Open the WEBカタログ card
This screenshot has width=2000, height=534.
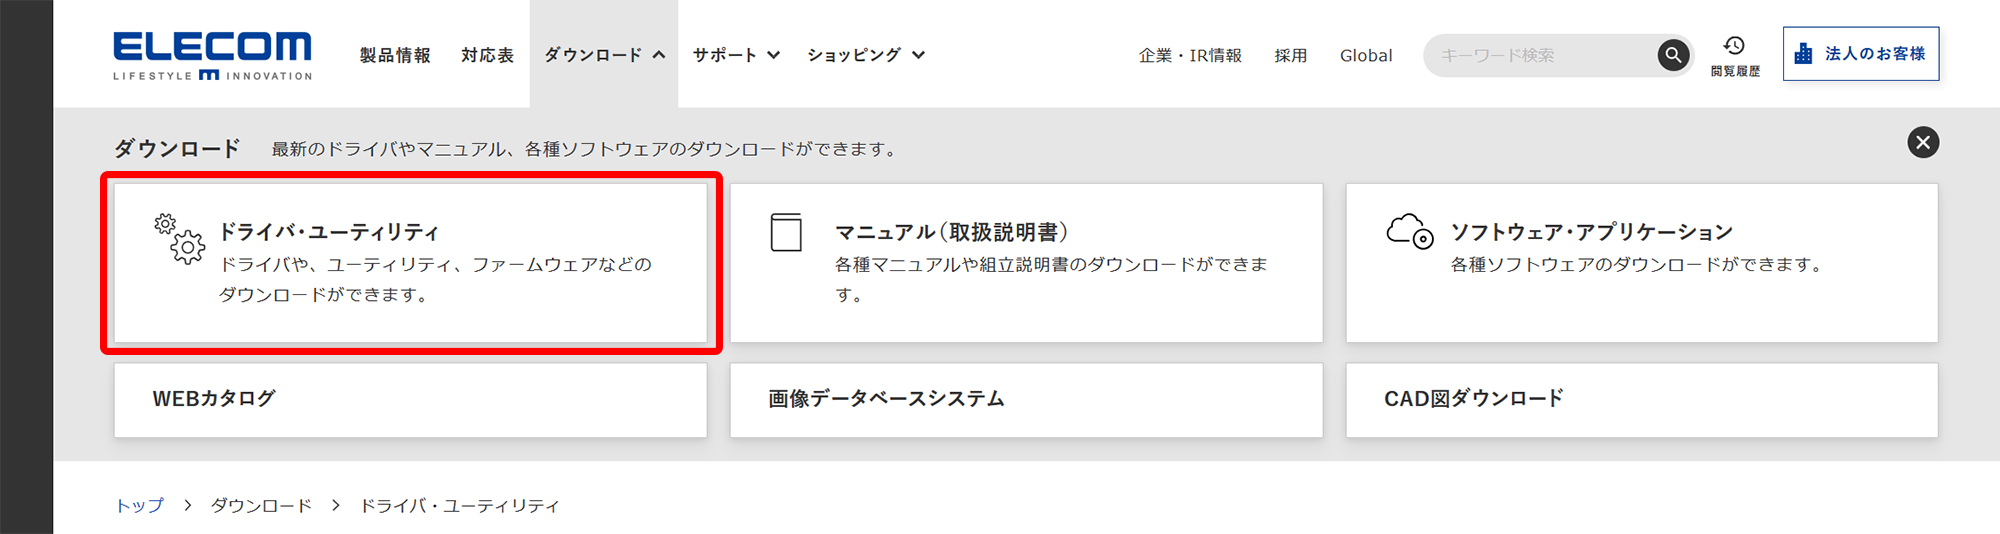tap(410, 399)
